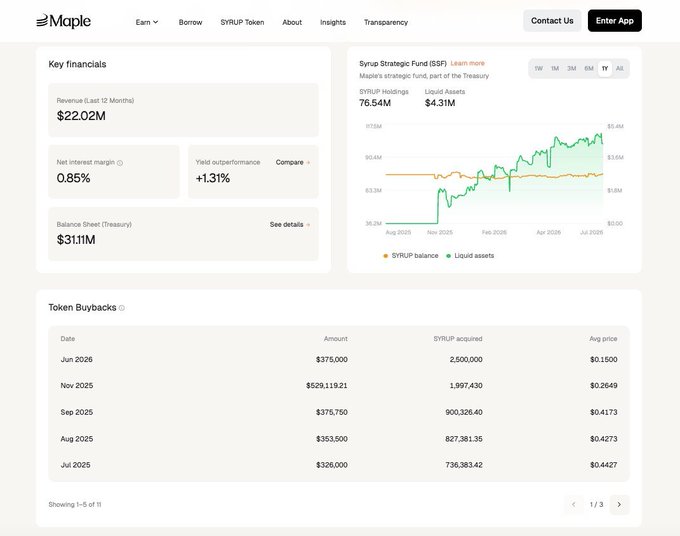The image size is (680, 536).
Task: Click the +1.31% yield outperformance value
Action: pyautogui.click(x=212, y=178)
